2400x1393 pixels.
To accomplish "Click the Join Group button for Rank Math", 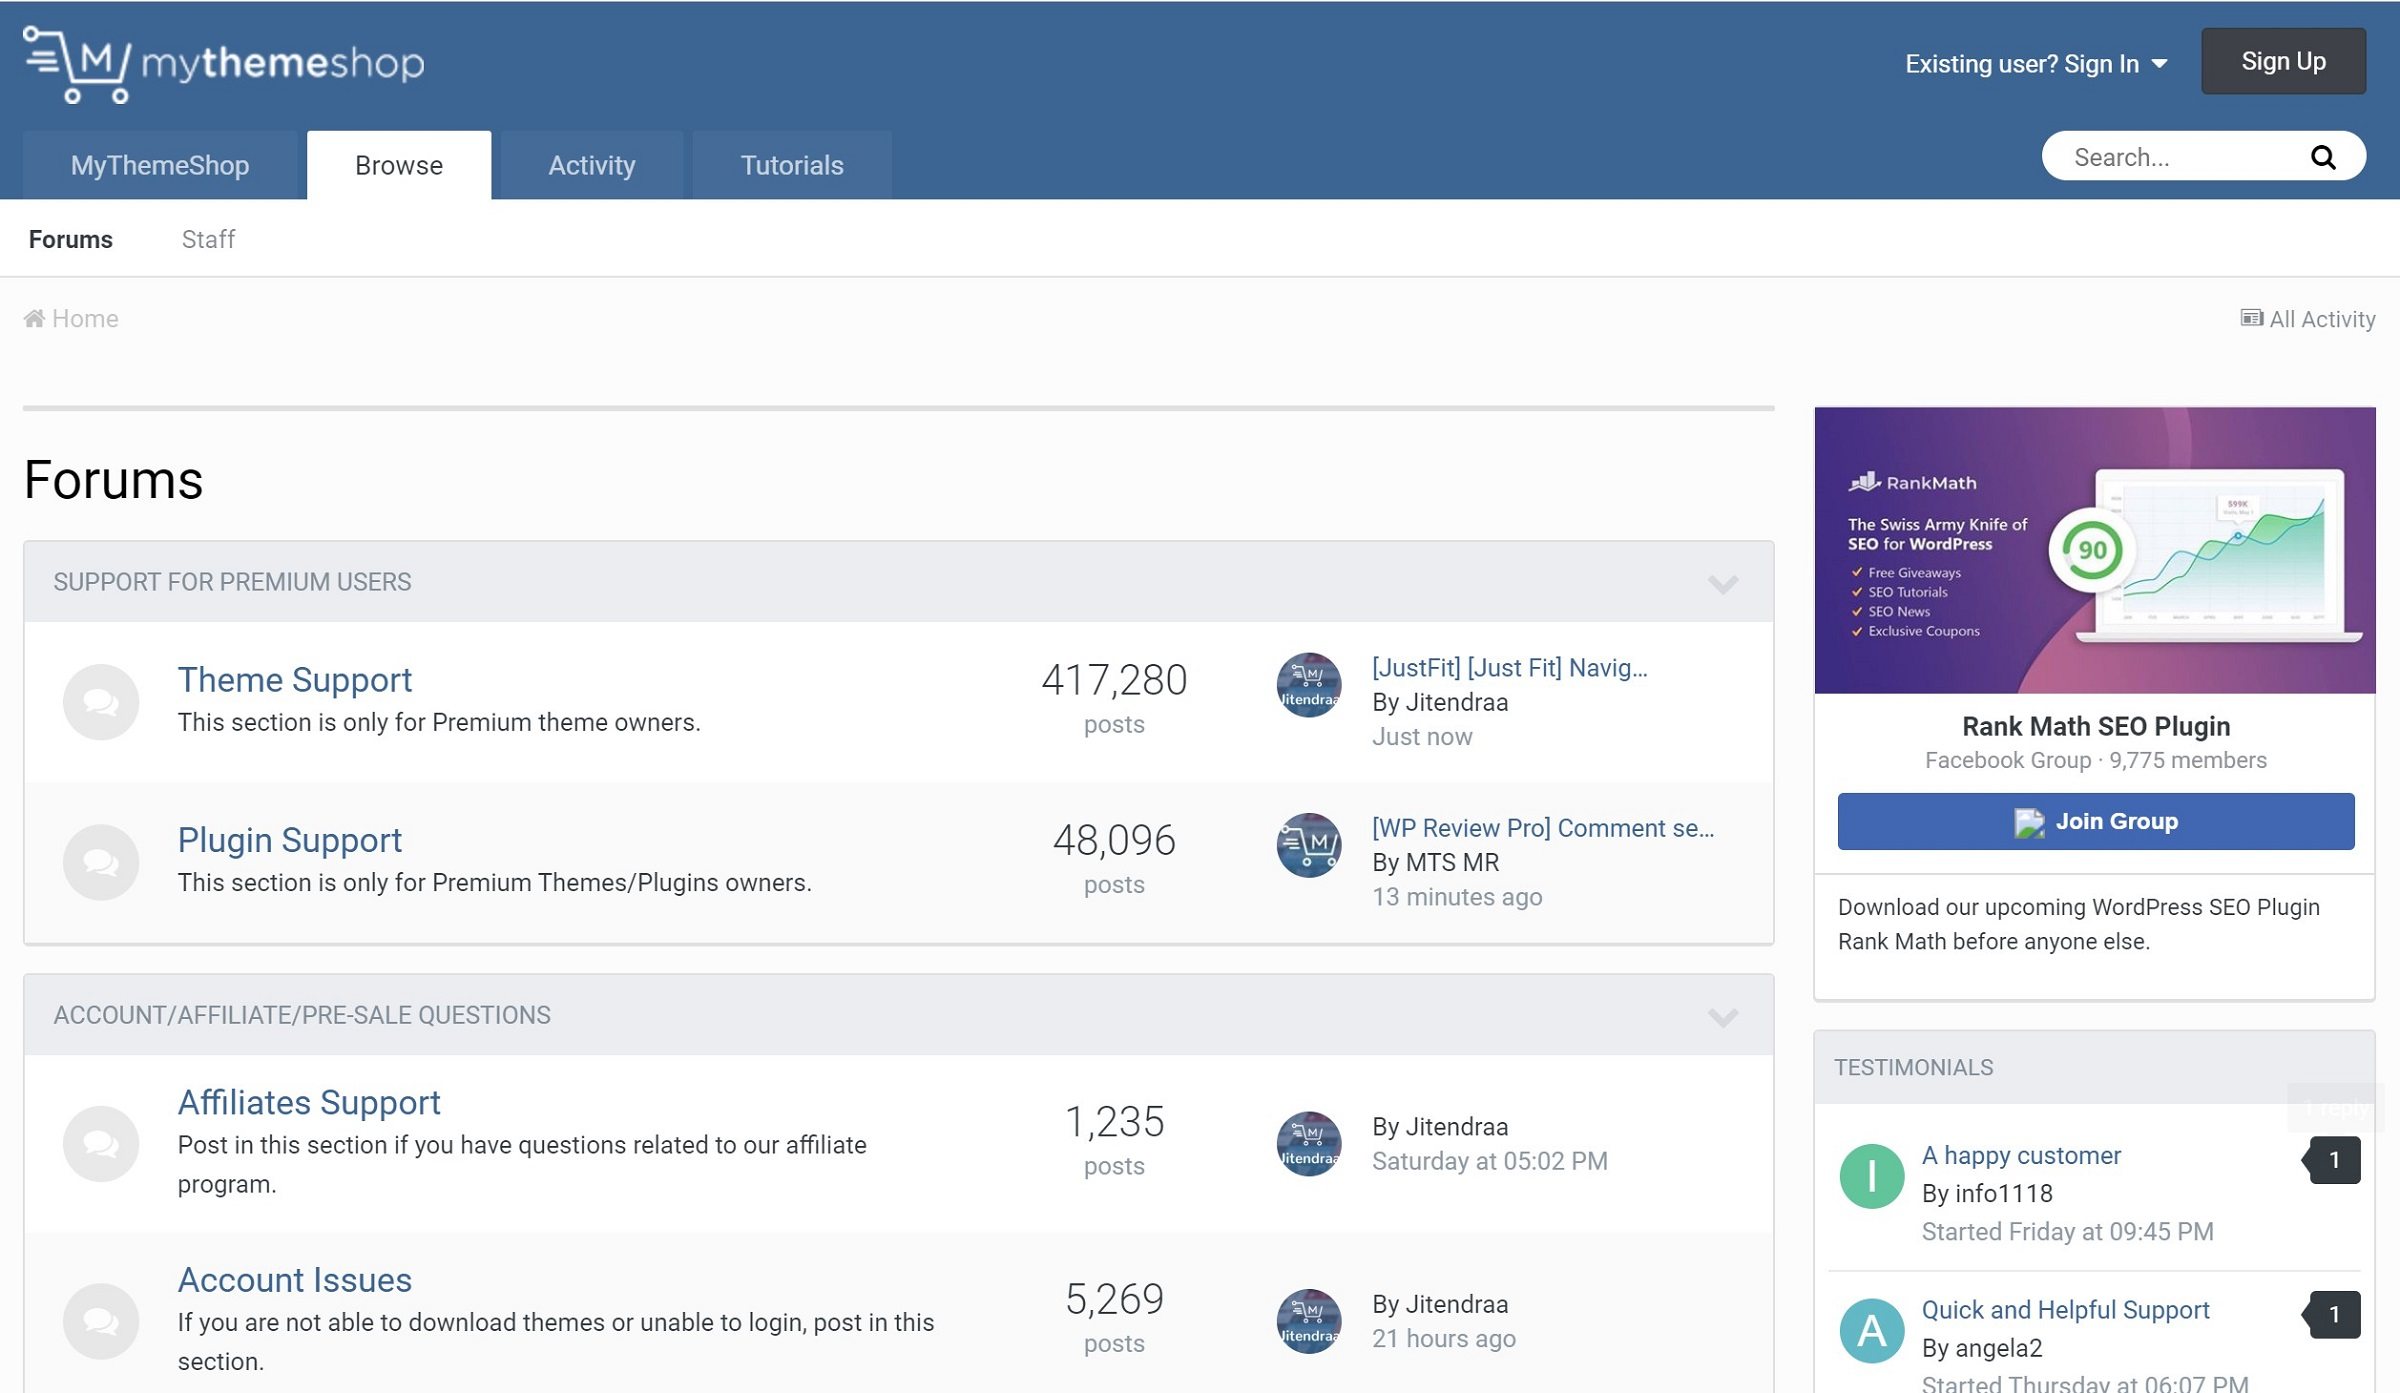I will coord(2095,821).
